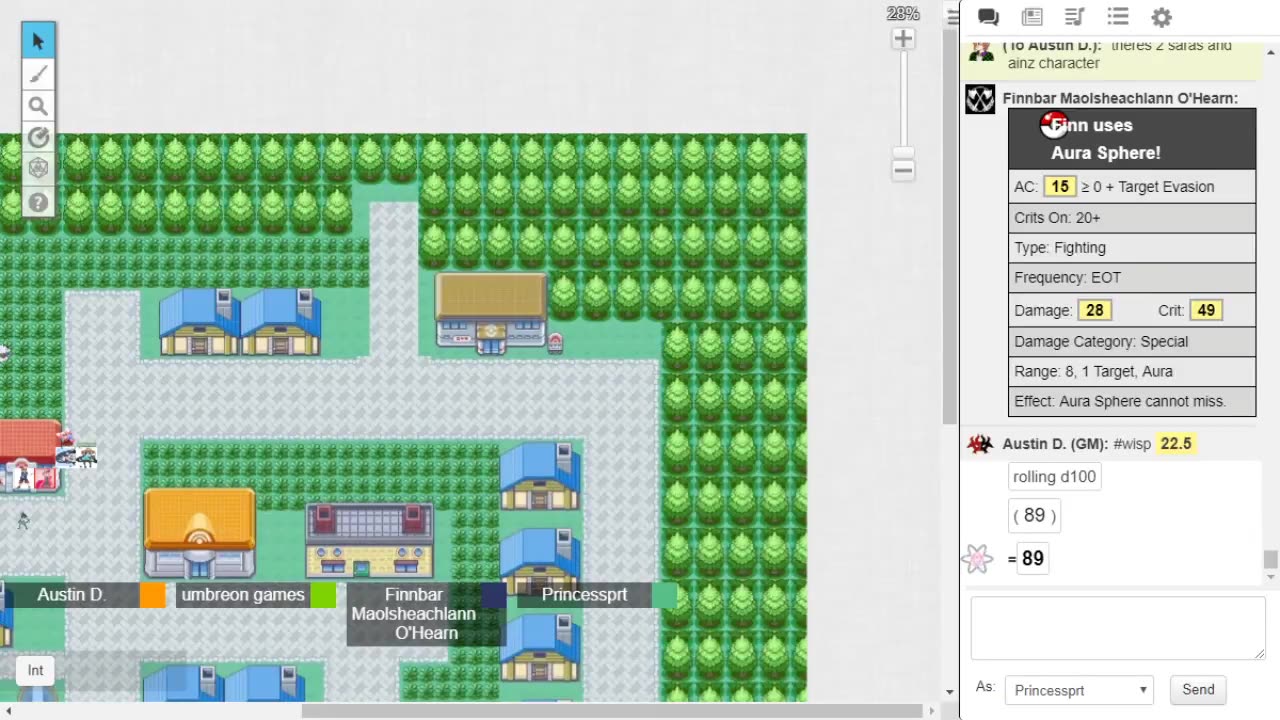Screen dimensions: 1280x720
Task: Click the Int macro button
Action: click(36, 671)
